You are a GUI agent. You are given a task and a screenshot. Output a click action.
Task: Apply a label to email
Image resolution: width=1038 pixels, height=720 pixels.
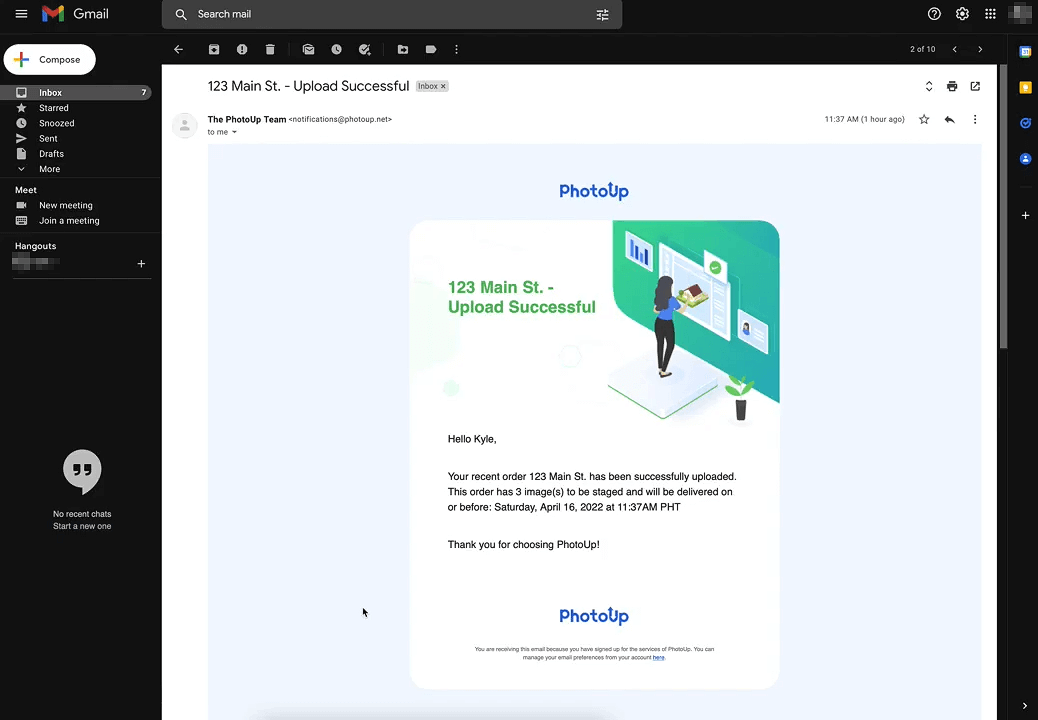coord(431,50)
